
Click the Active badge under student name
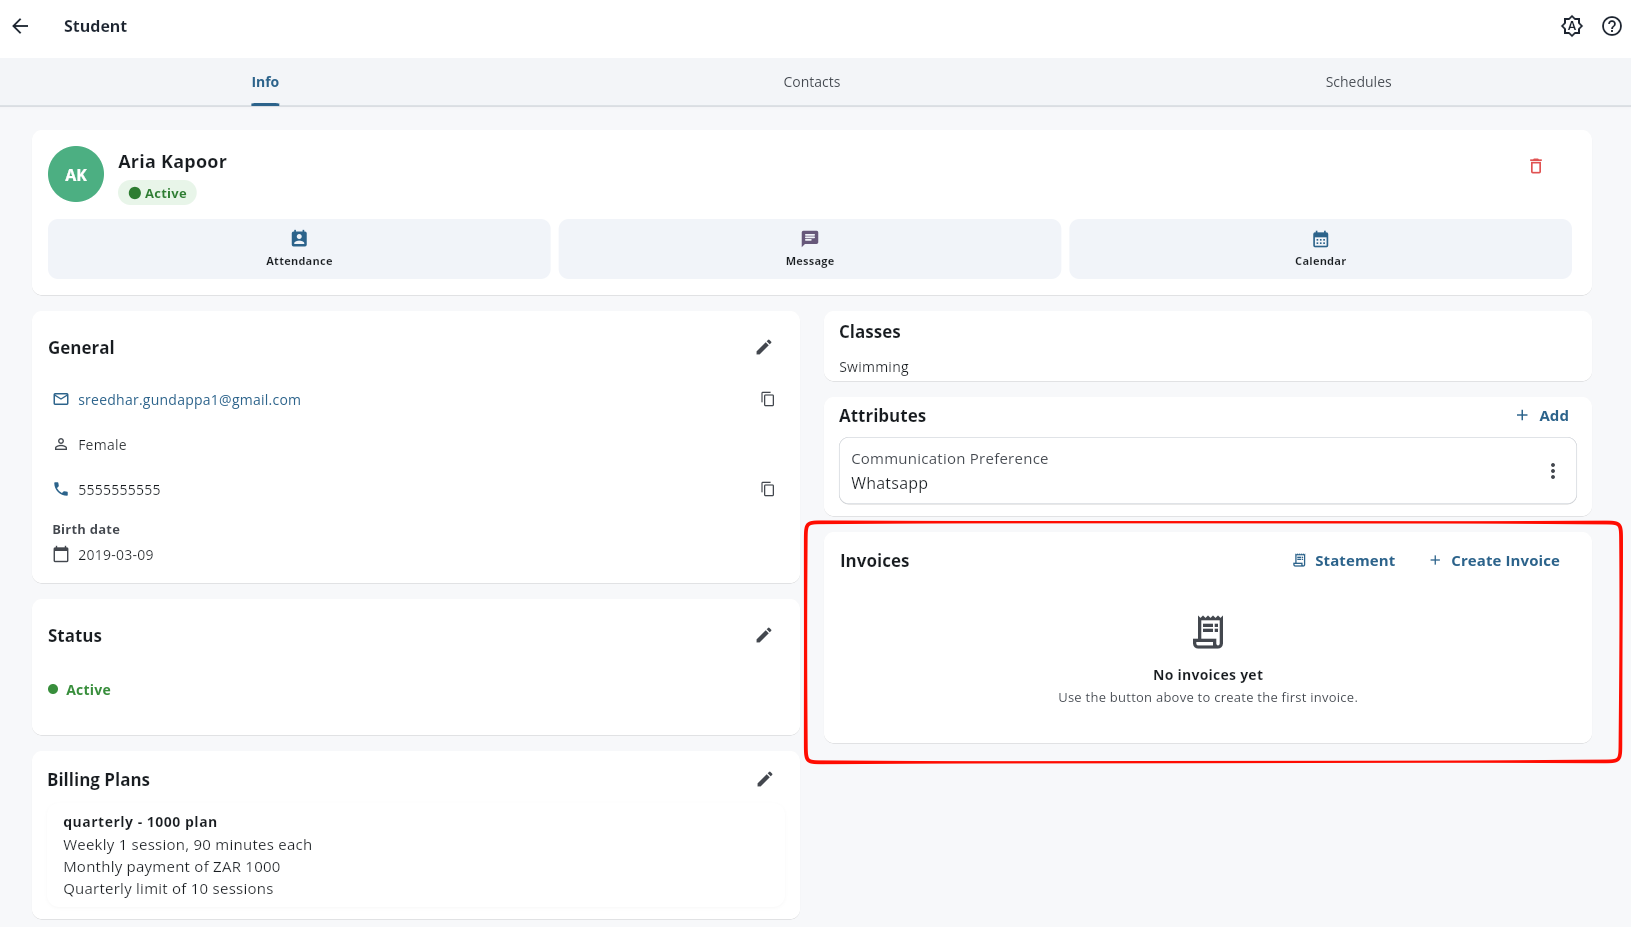157,193
